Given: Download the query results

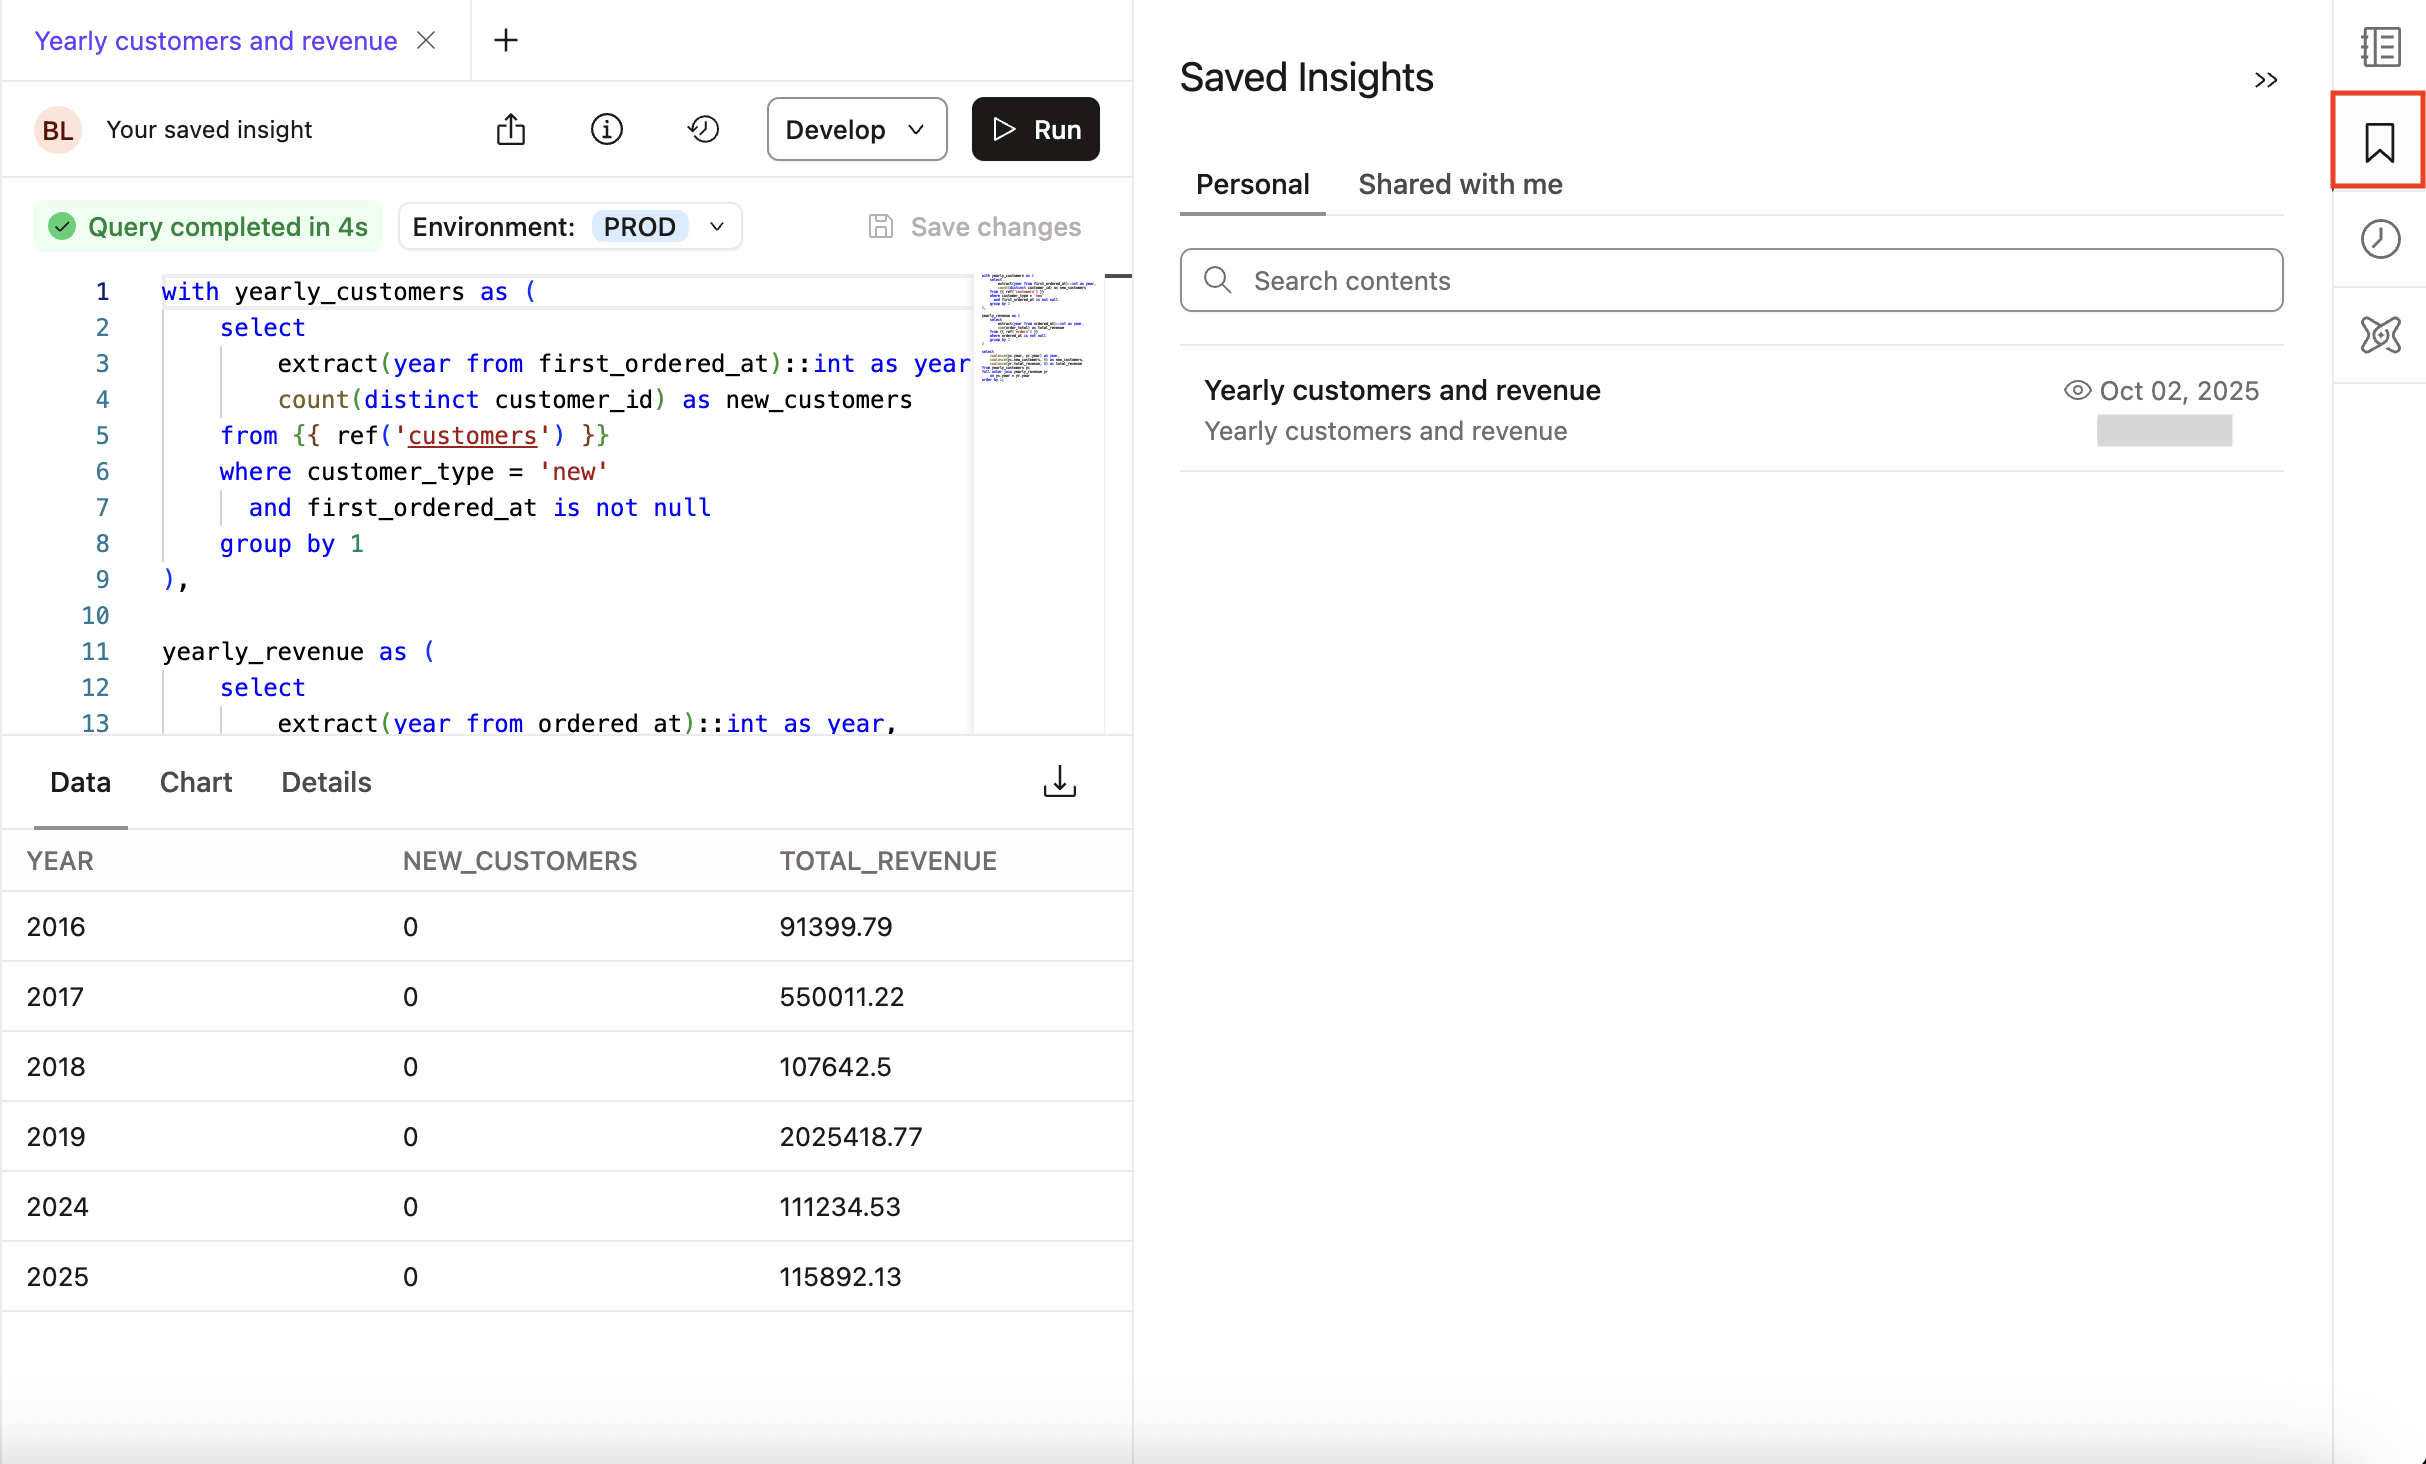Looking at the screenshot, I should 1059,781.
